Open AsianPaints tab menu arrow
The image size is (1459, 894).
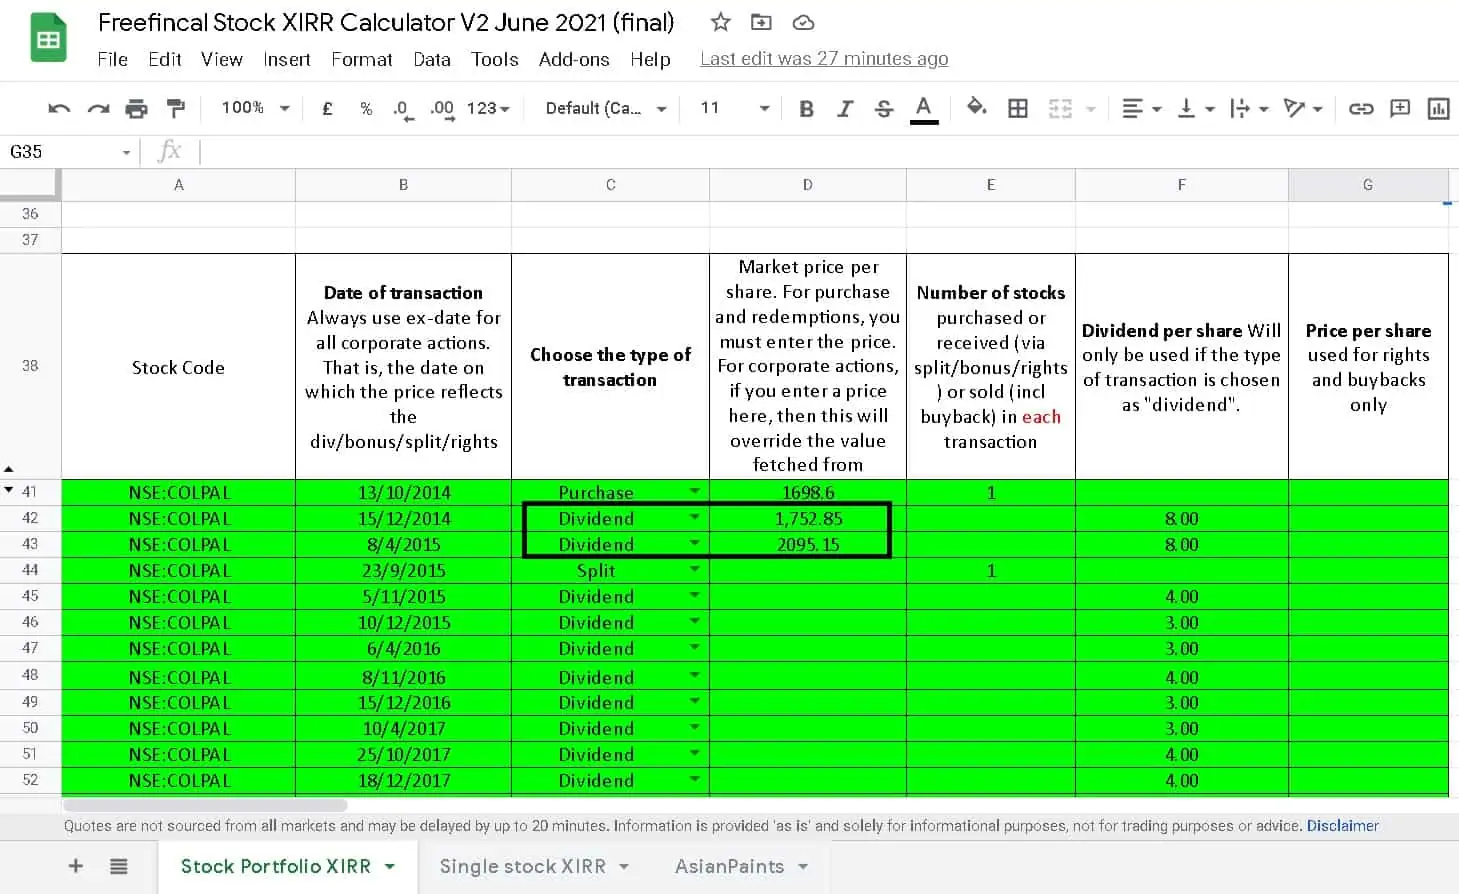[803, 867]
